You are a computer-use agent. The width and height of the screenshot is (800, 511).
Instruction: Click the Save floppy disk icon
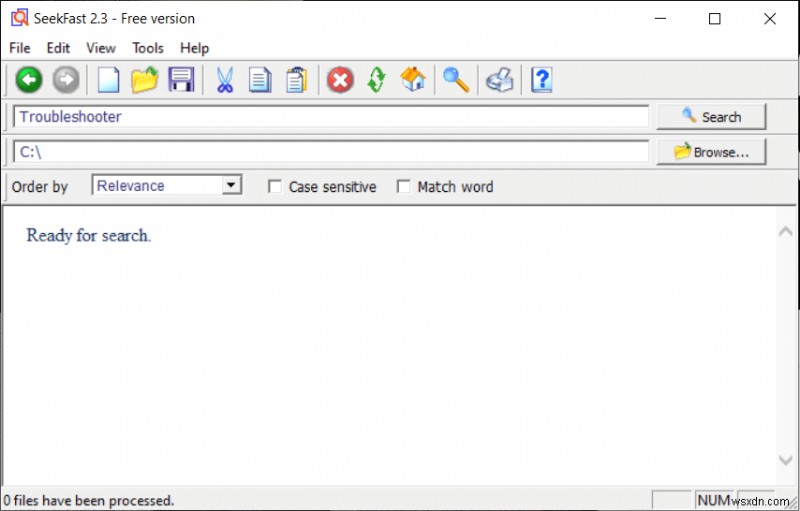tap(181, 80)
